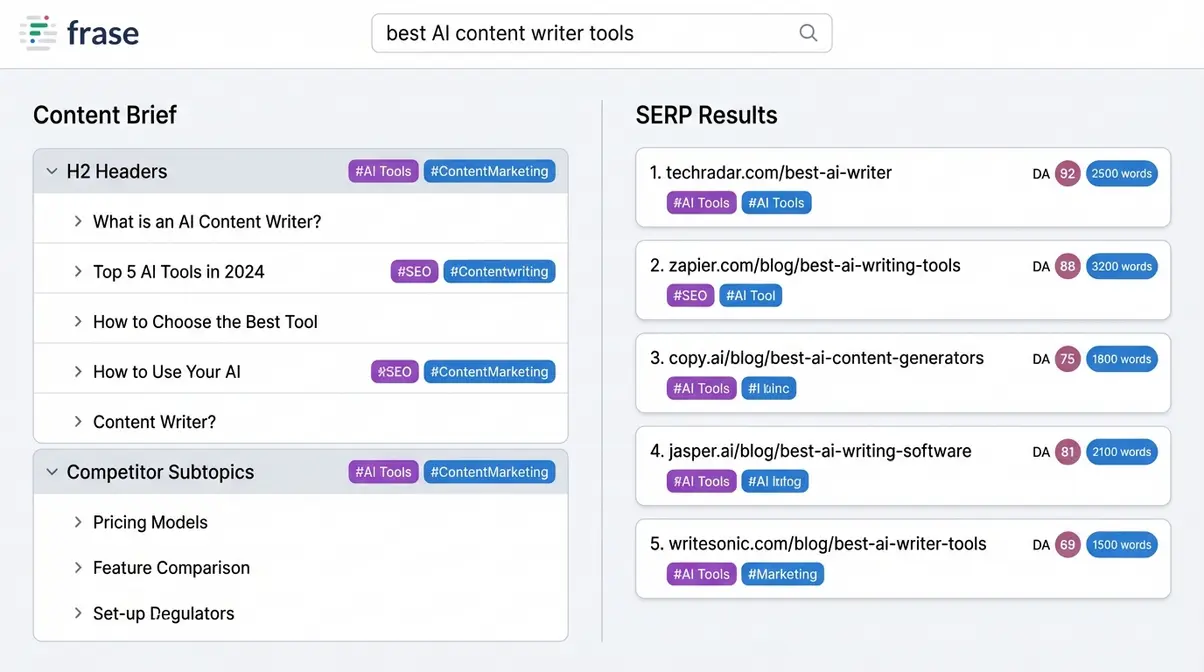This screenshot has height=672, width=1204.
Task: Click the #Contentwriting tag in H2 Headers
Action: (x=499, y=271)
